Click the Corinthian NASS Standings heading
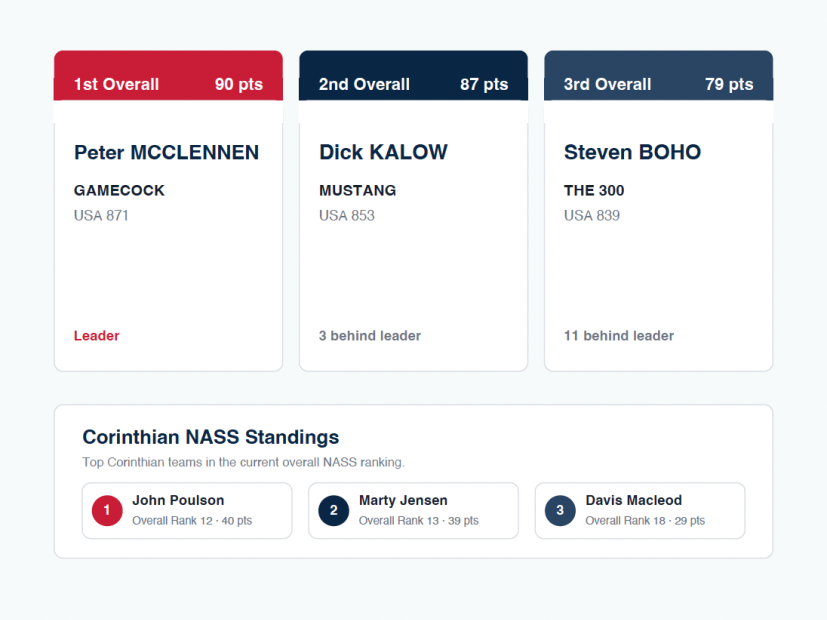 point(210,437)
